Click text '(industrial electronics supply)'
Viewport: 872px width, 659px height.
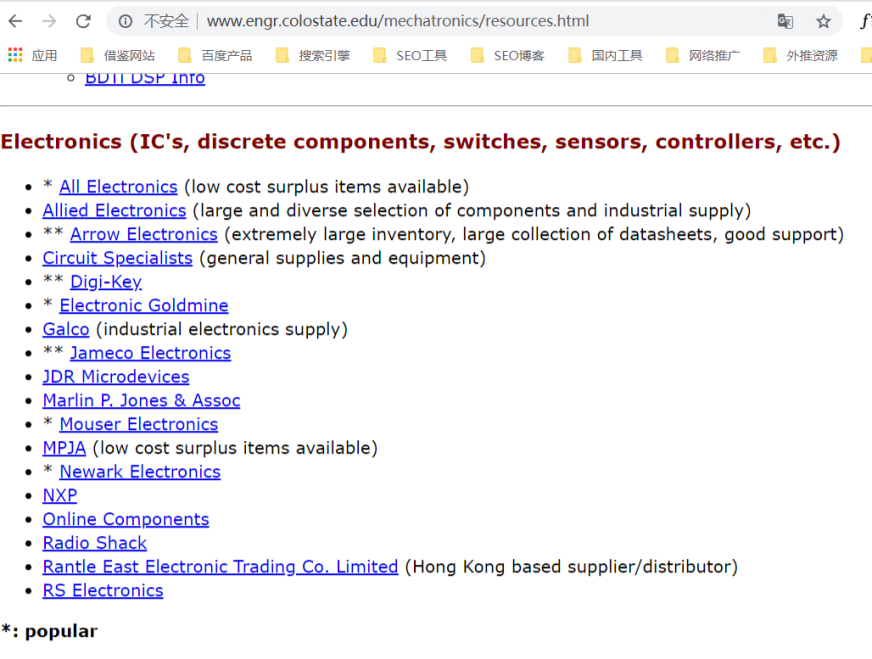click(222, 329)
